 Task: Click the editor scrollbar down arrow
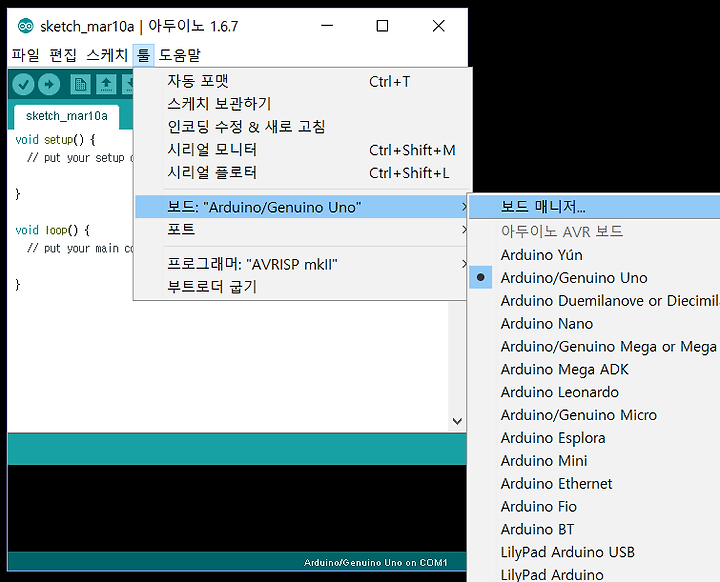pyautogui.click(x=457, y=421)
